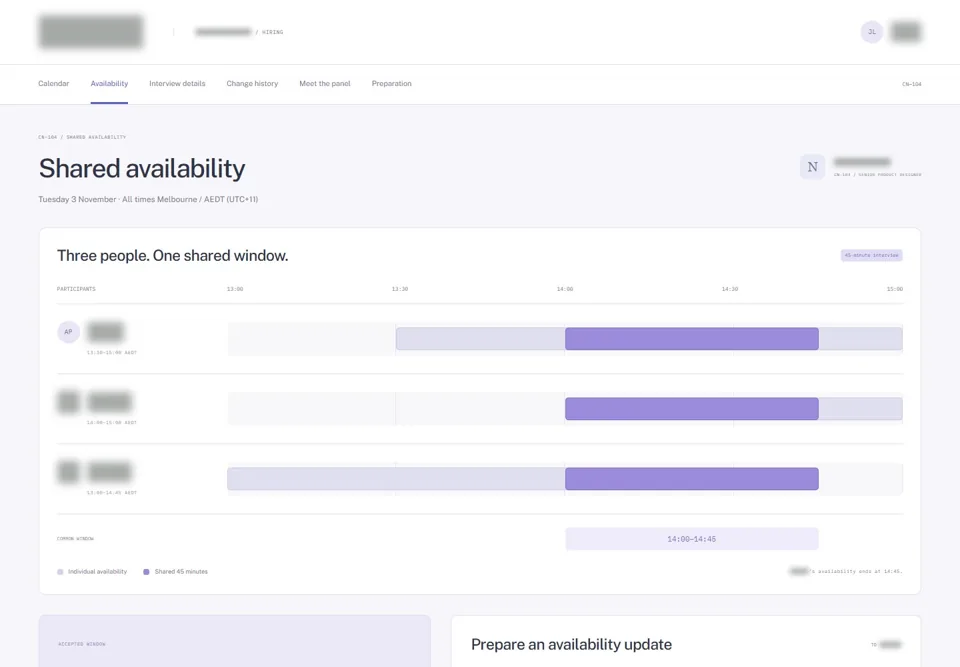Click the ACCEPTED WINDOW label

82,644
